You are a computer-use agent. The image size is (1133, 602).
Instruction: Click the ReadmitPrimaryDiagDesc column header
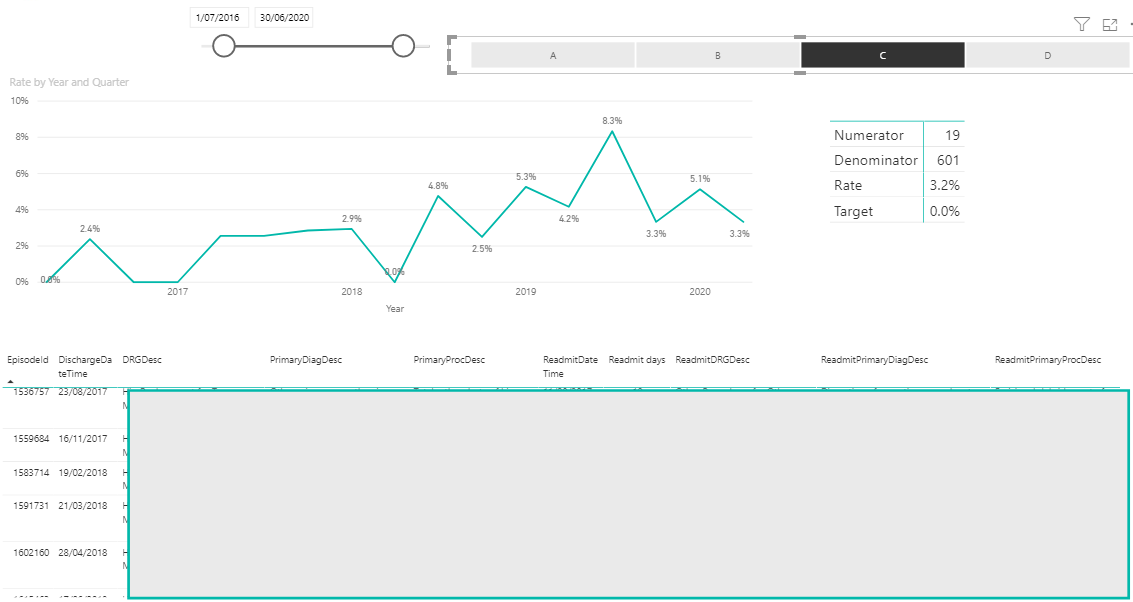pos(874,360)
